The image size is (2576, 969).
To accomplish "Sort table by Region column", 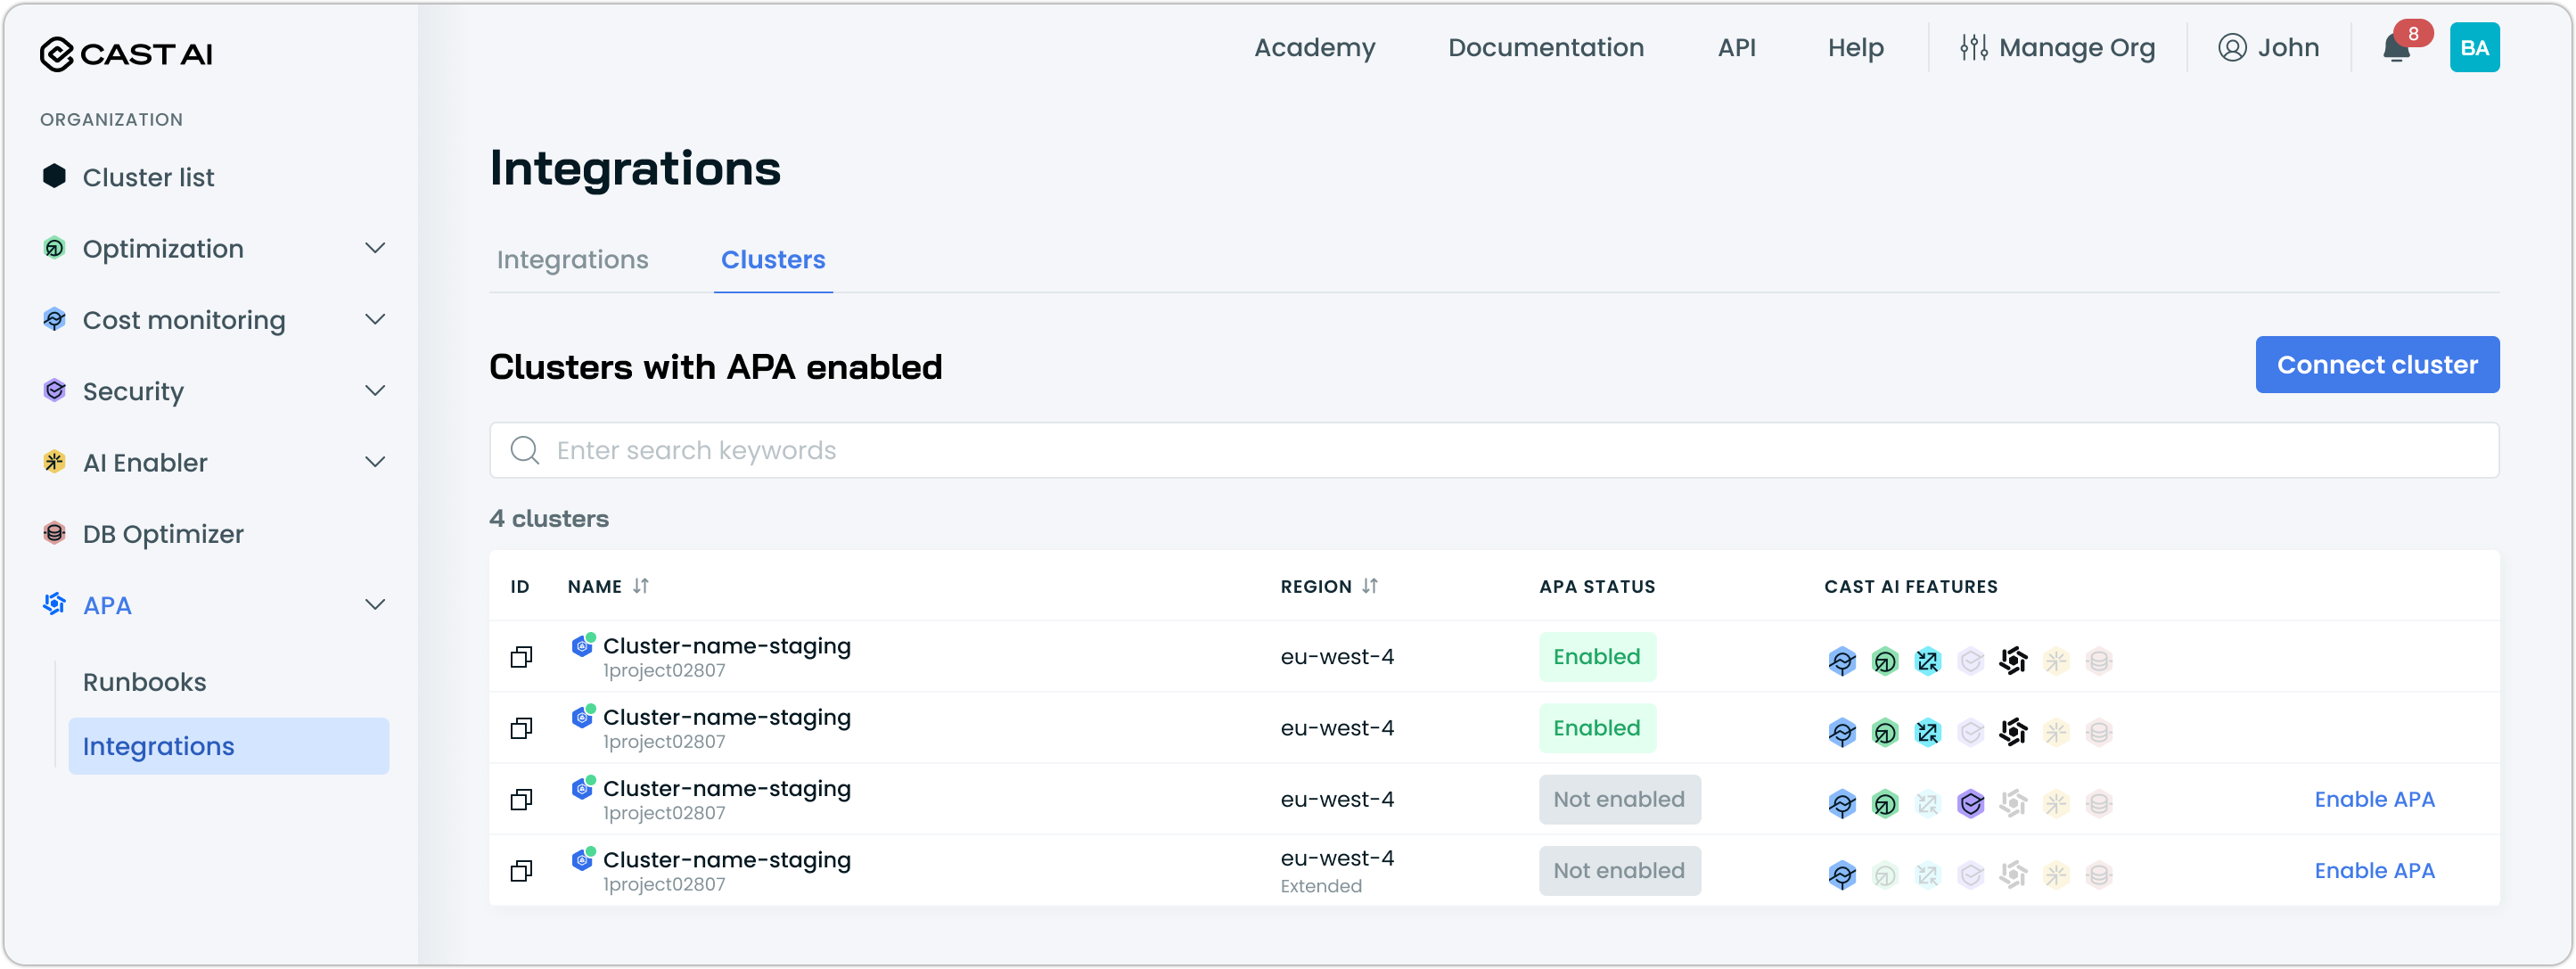I will [1369, 586].
